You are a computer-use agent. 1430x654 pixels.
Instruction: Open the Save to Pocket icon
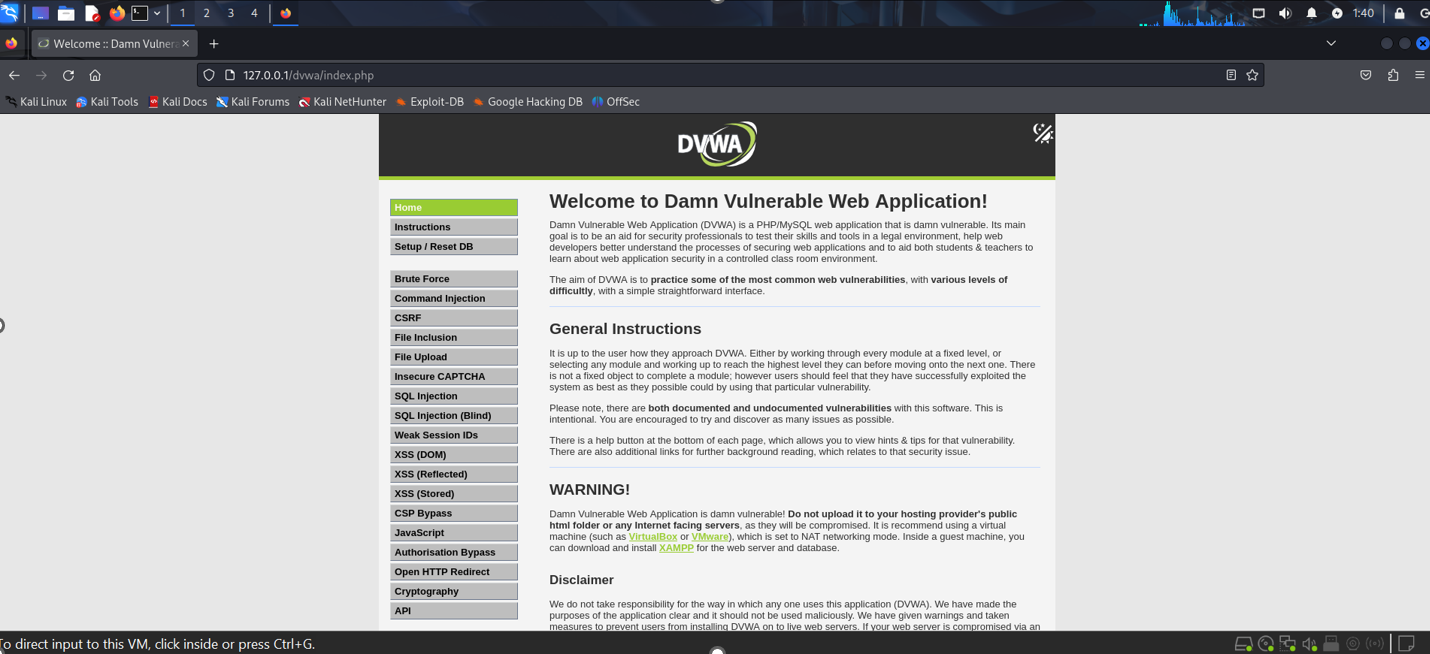point(1366,75)
